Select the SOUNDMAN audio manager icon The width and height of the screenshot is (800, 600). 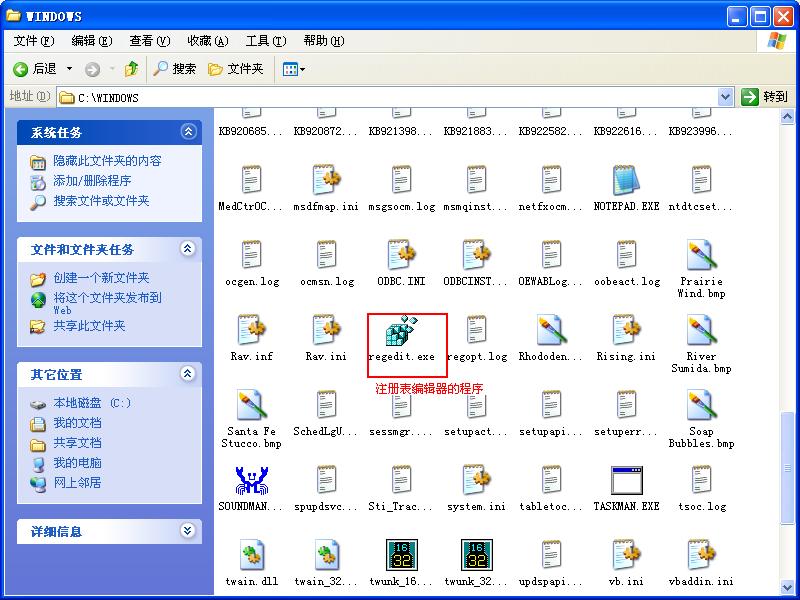[252, 481]
